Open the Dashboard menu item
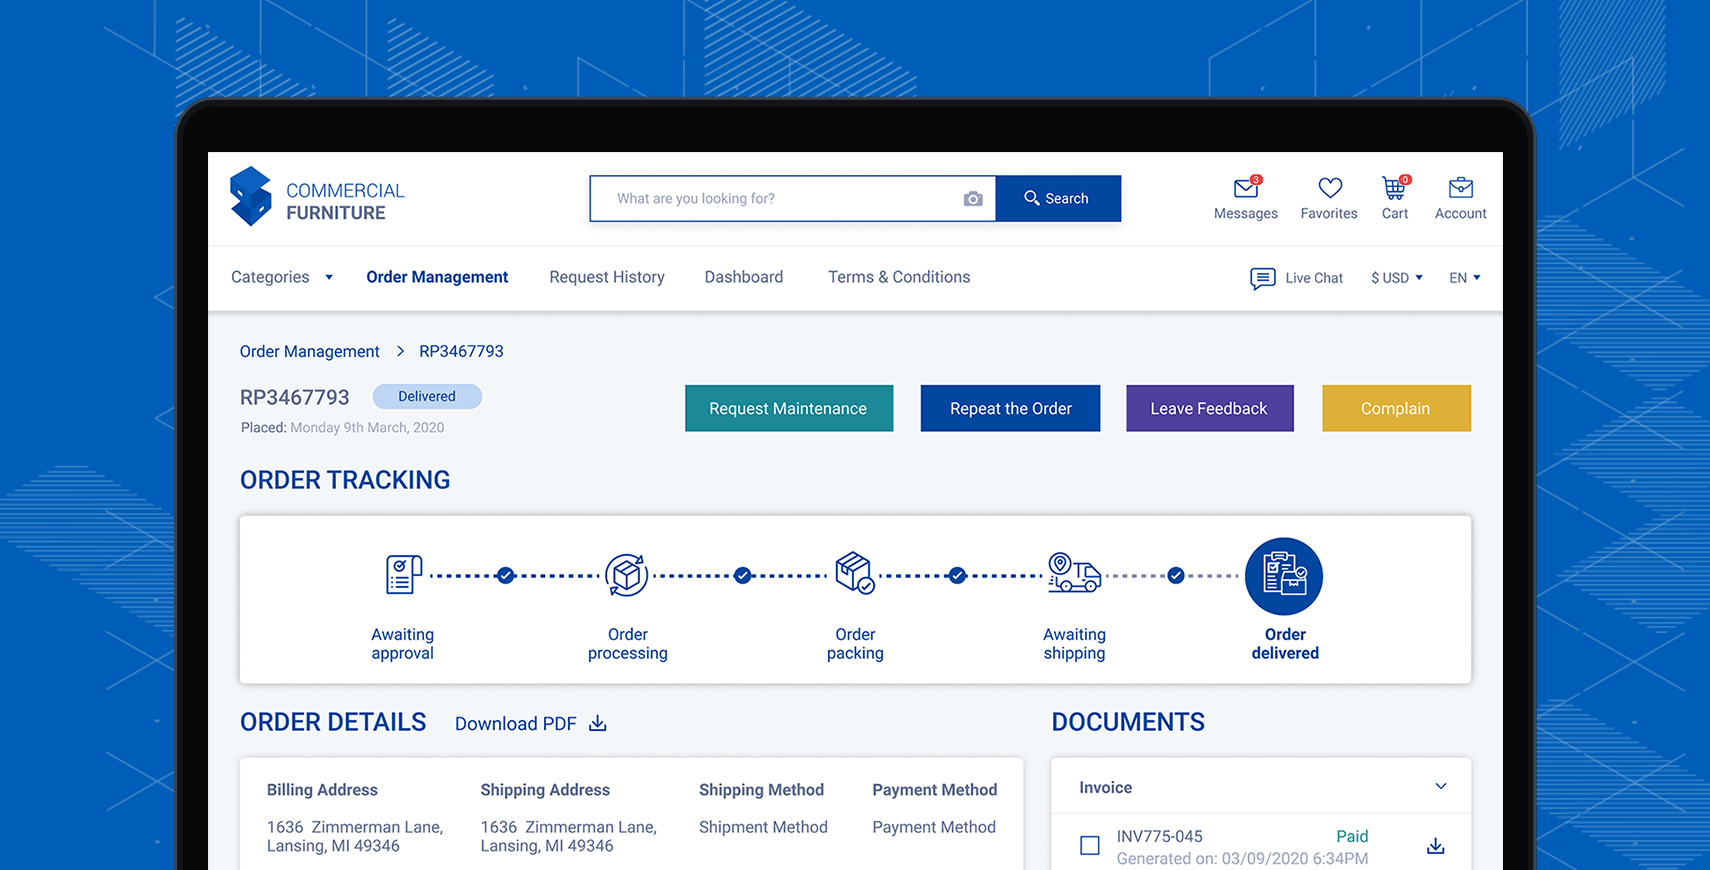The width and height of the screenshot is (1710, 870). [x=743, y=277]
